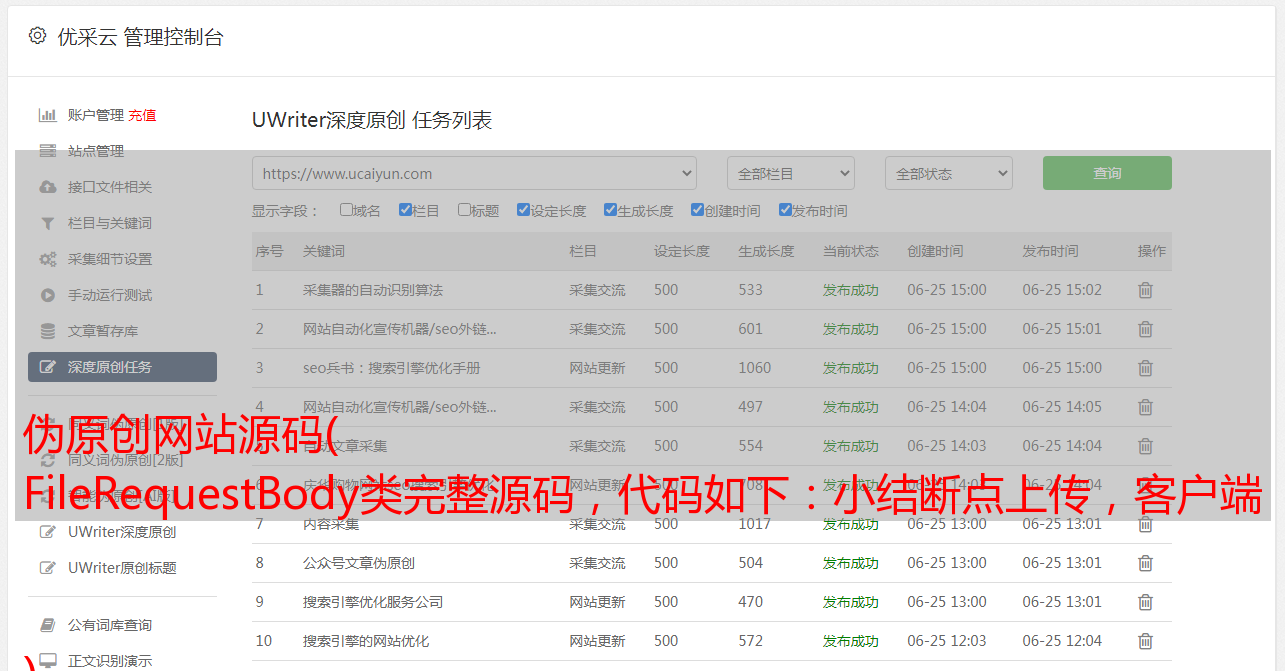Open the https://www.ucaiyun.com site dropdown

coord(474,173)
